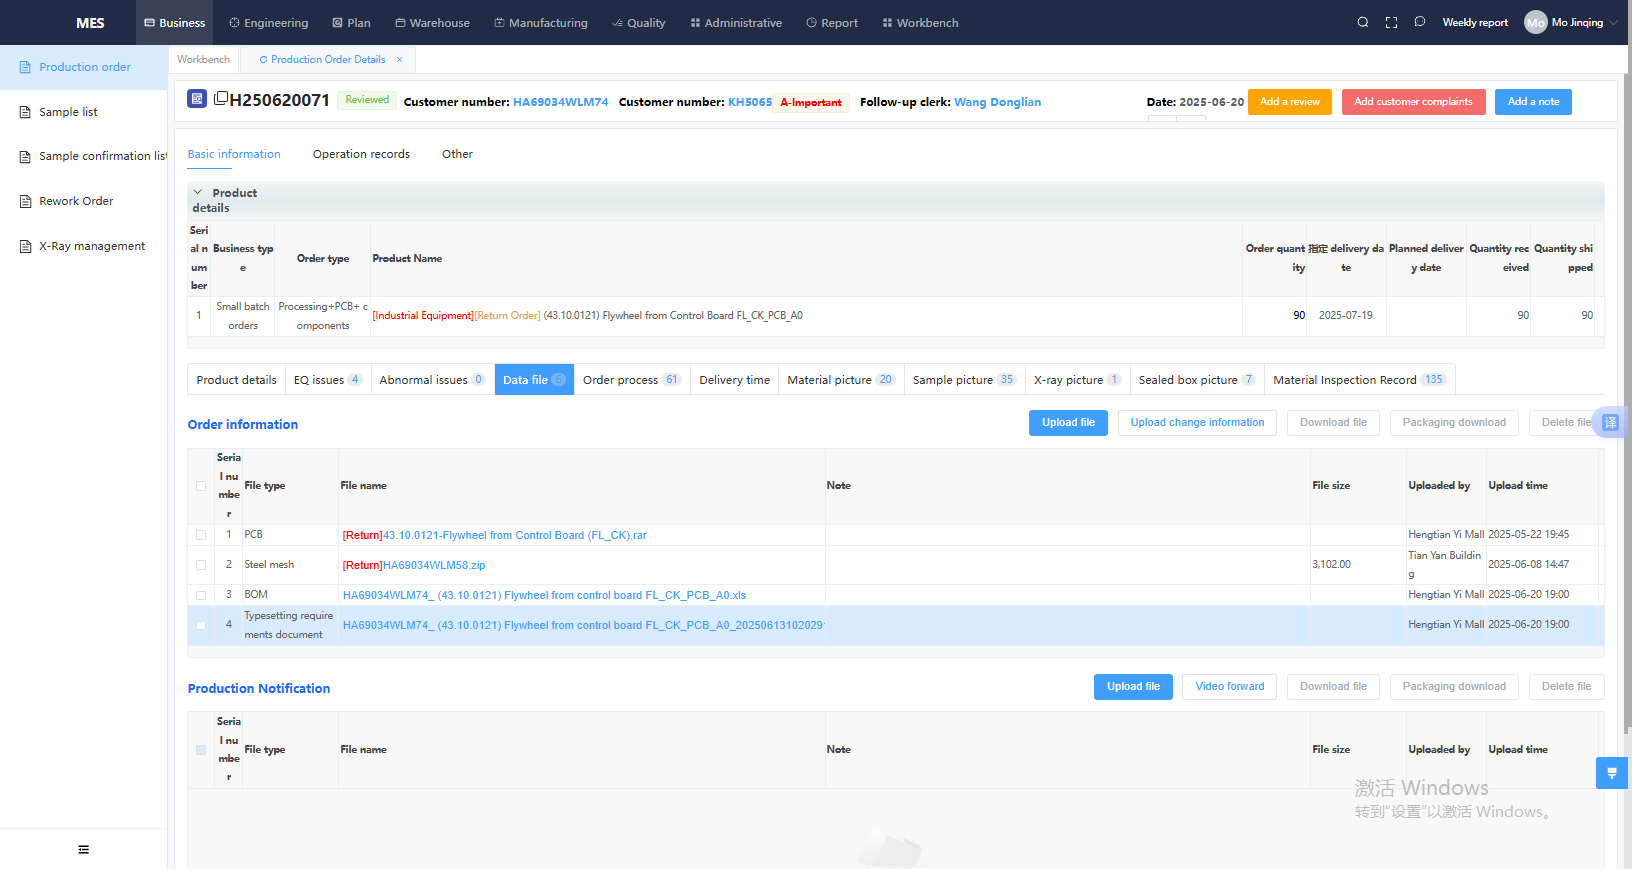Open the Manufacturing top menu

pos(540,22)
